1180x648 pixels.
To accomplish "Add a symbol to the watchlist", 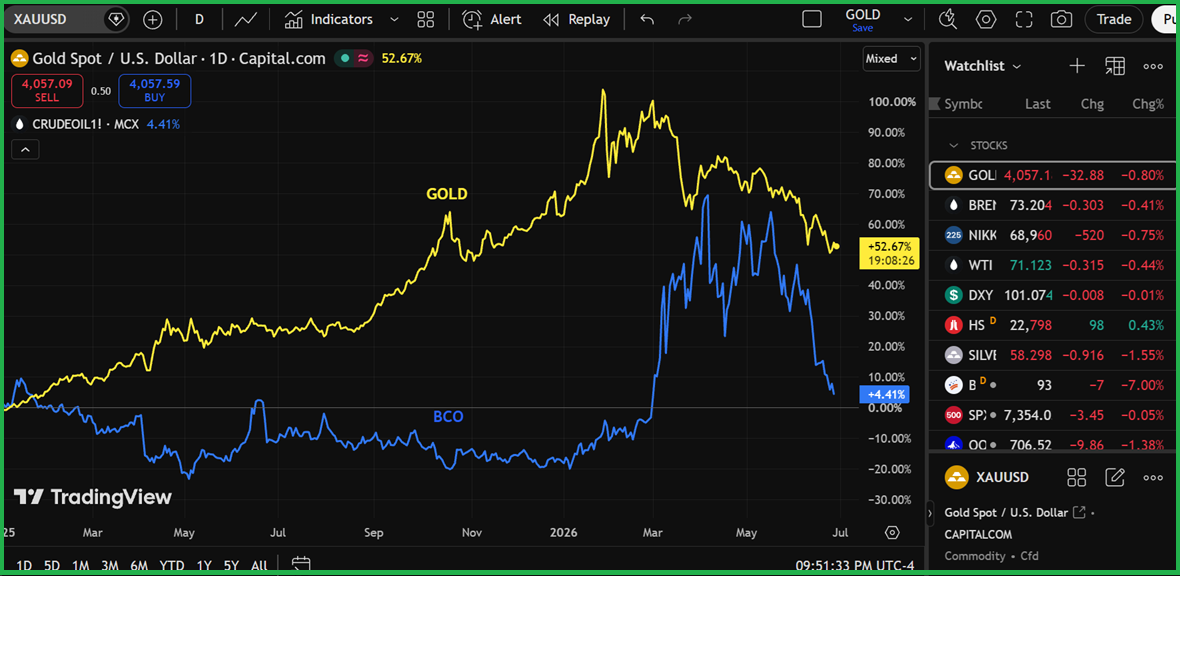I will (1077, 66).
